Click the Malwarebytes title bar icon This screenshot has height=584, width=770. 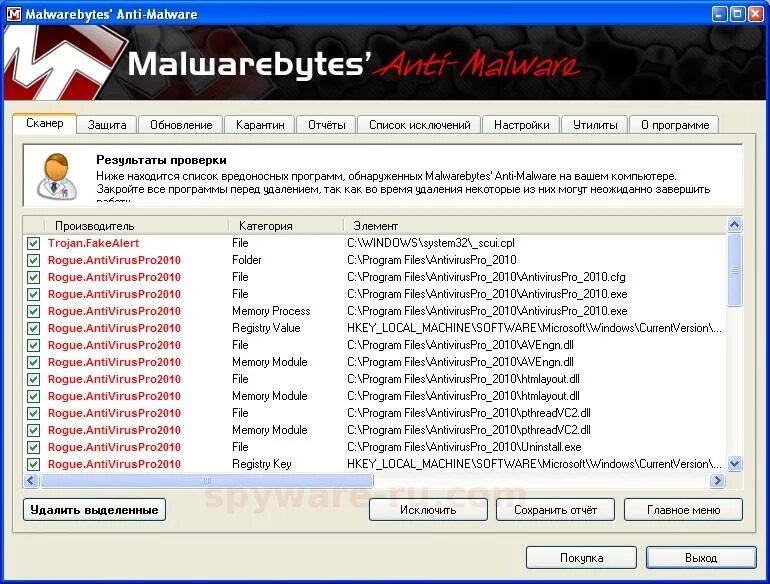click(x=14, y=14)
